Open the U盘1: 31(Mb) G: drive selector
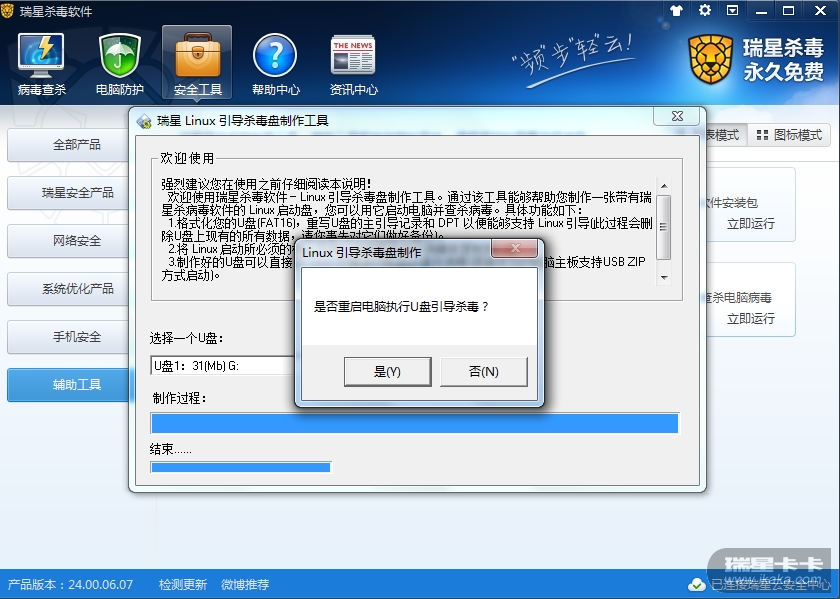This screenshot has height=599, width=840. (x=222, y=366)
